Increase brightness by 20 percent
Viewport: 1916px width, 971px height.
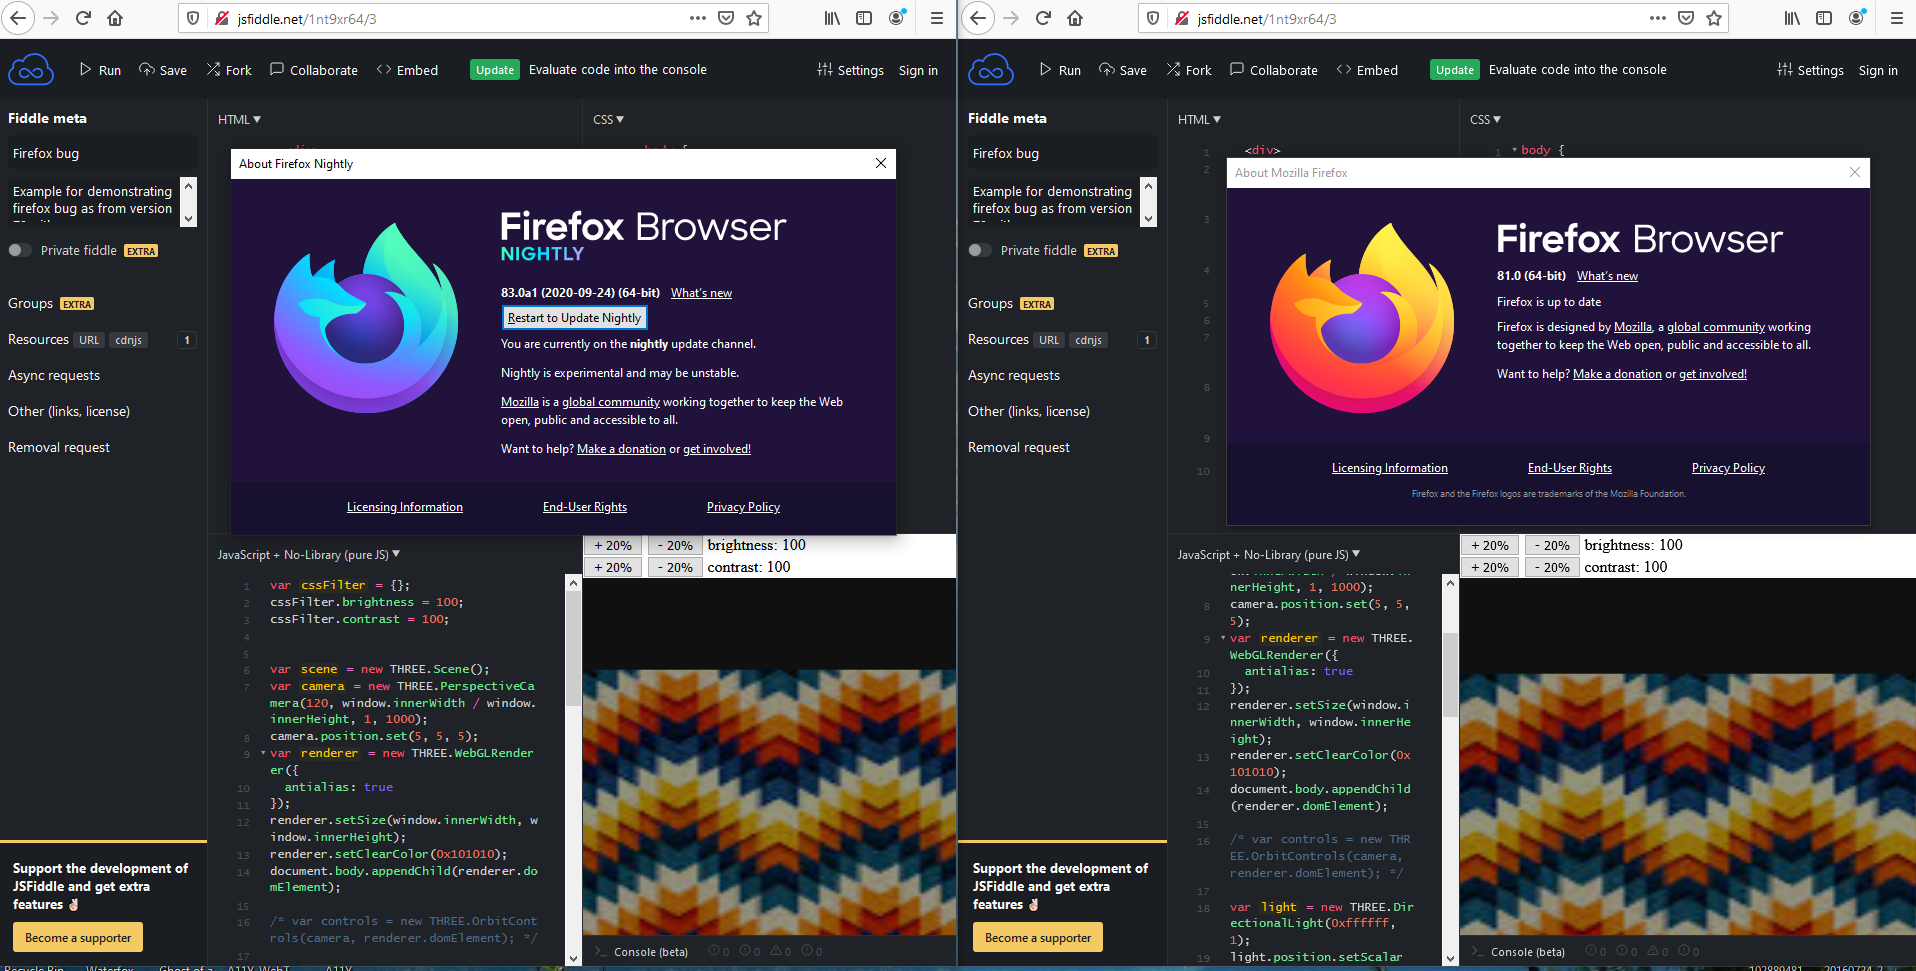(613, 545)
